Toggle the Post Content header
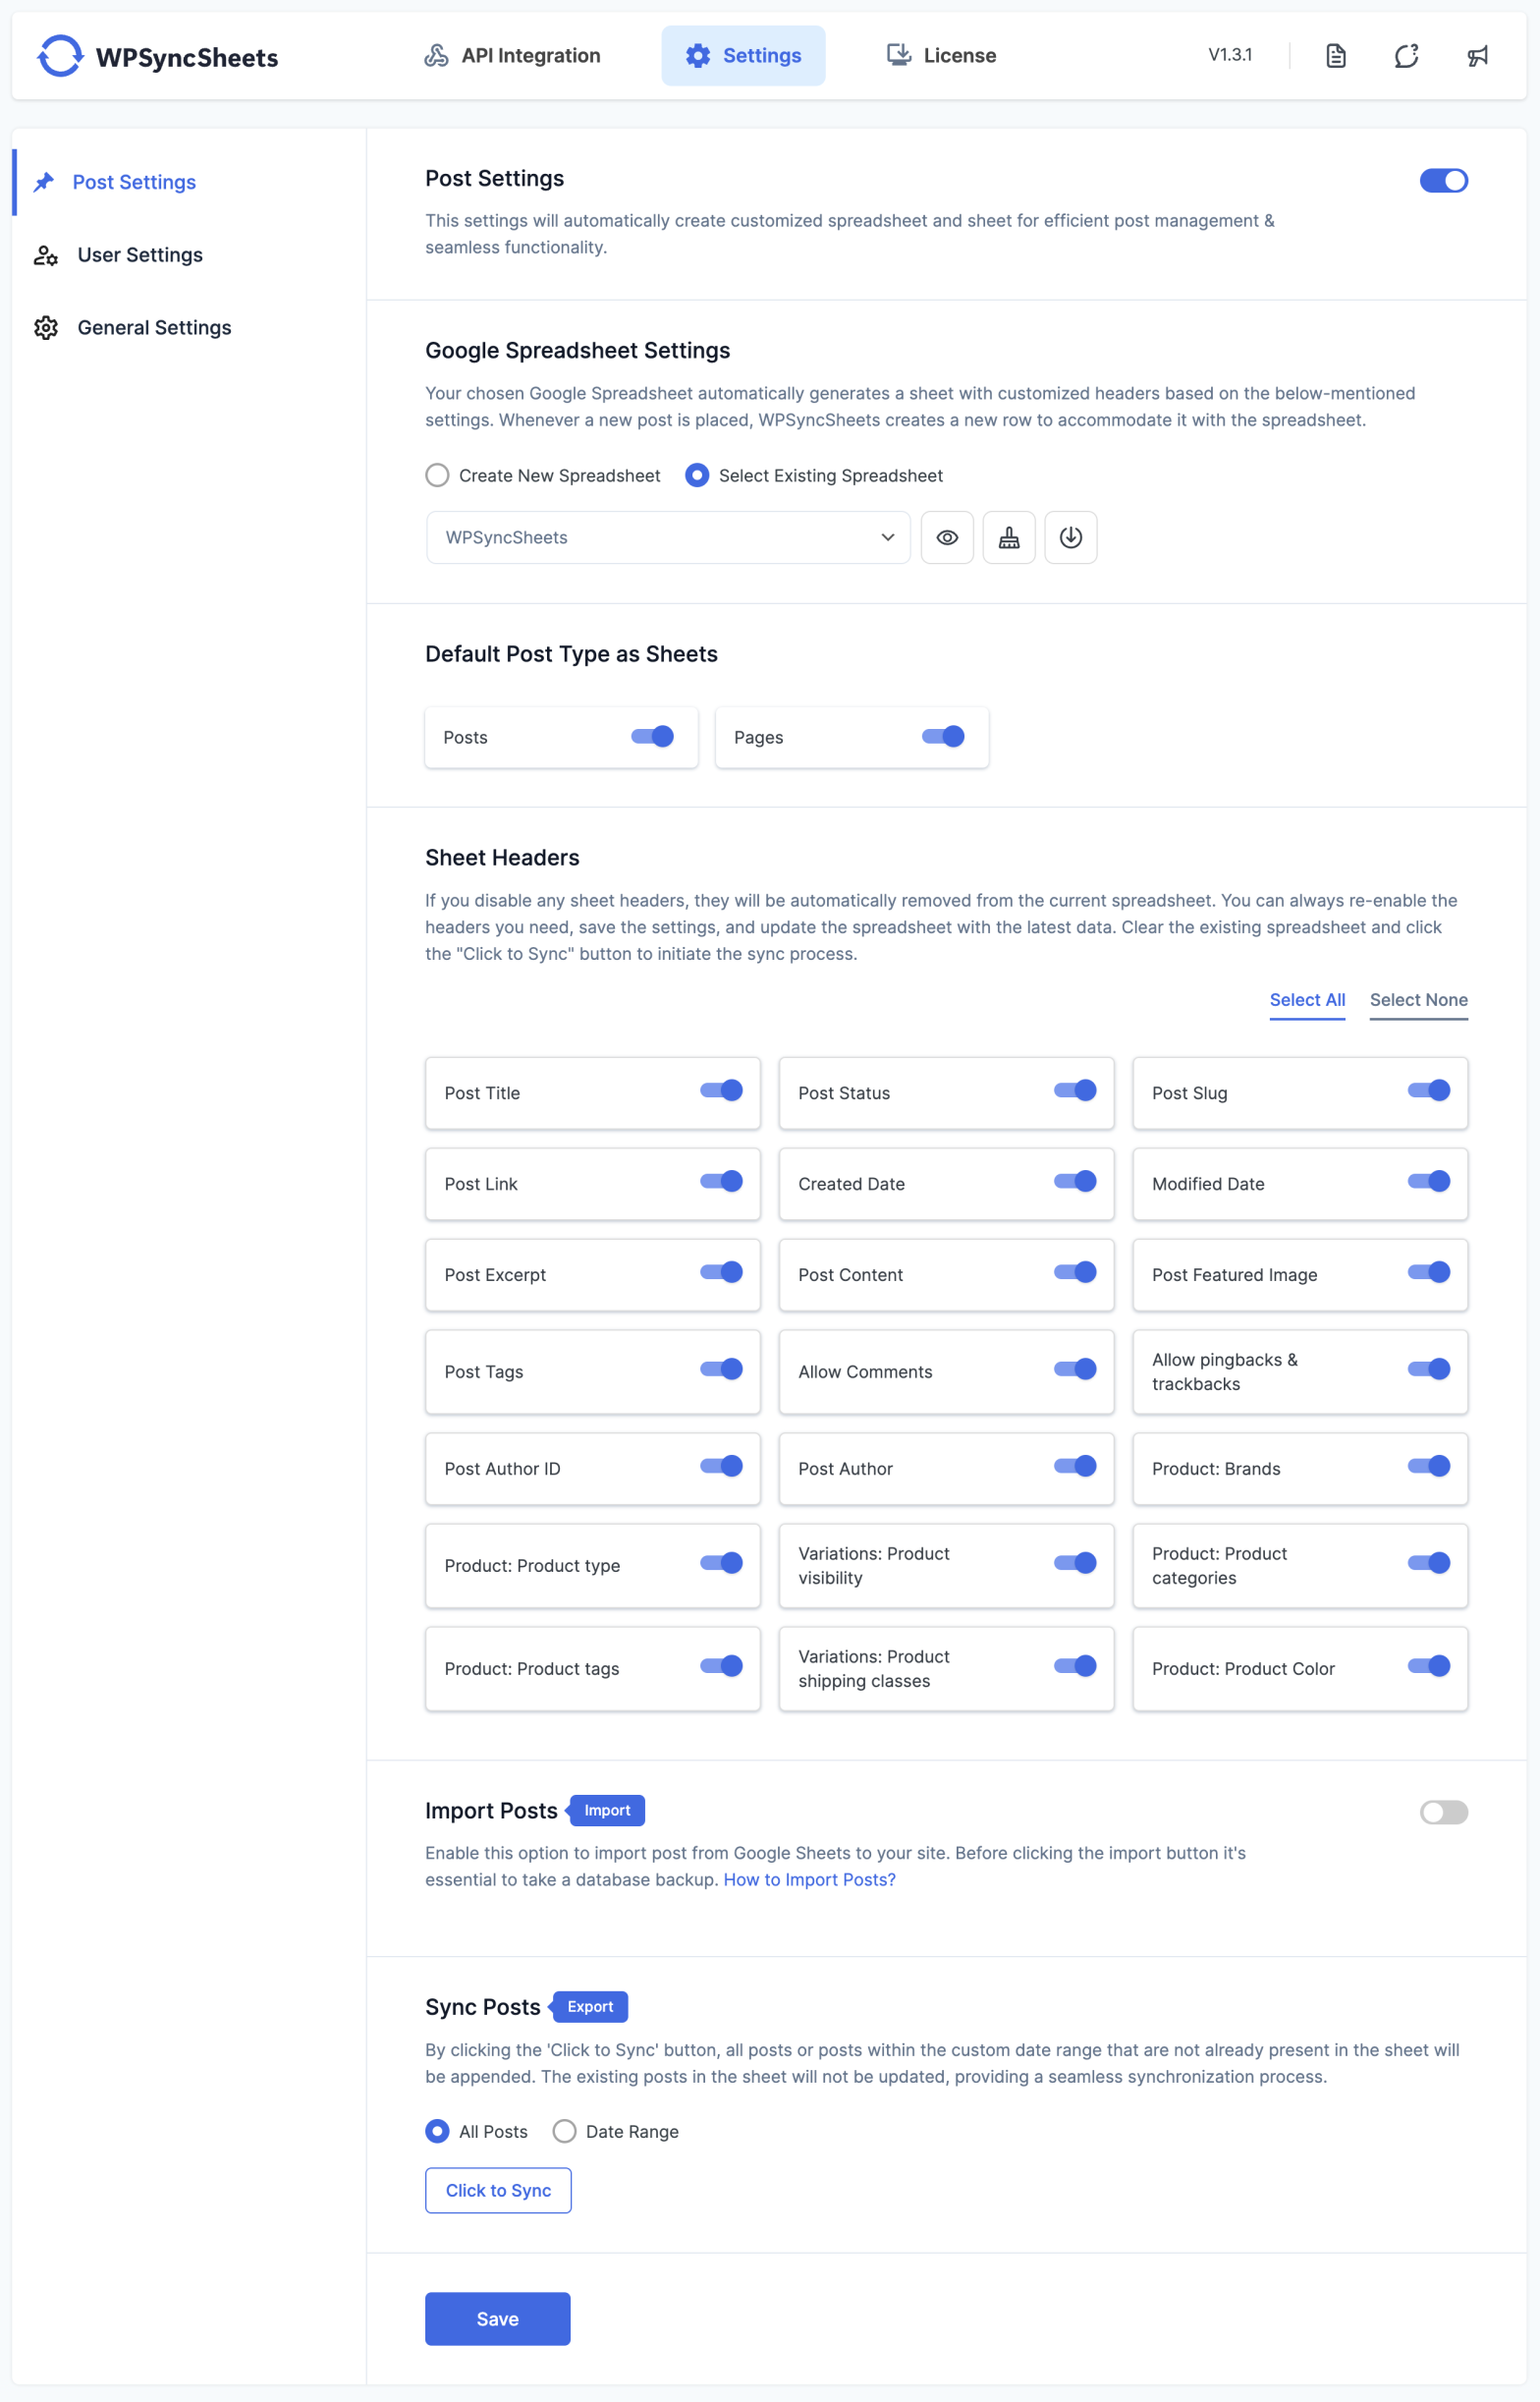The image size is (1540, 2402). pyautogui.click(x=1075, y=1273)
